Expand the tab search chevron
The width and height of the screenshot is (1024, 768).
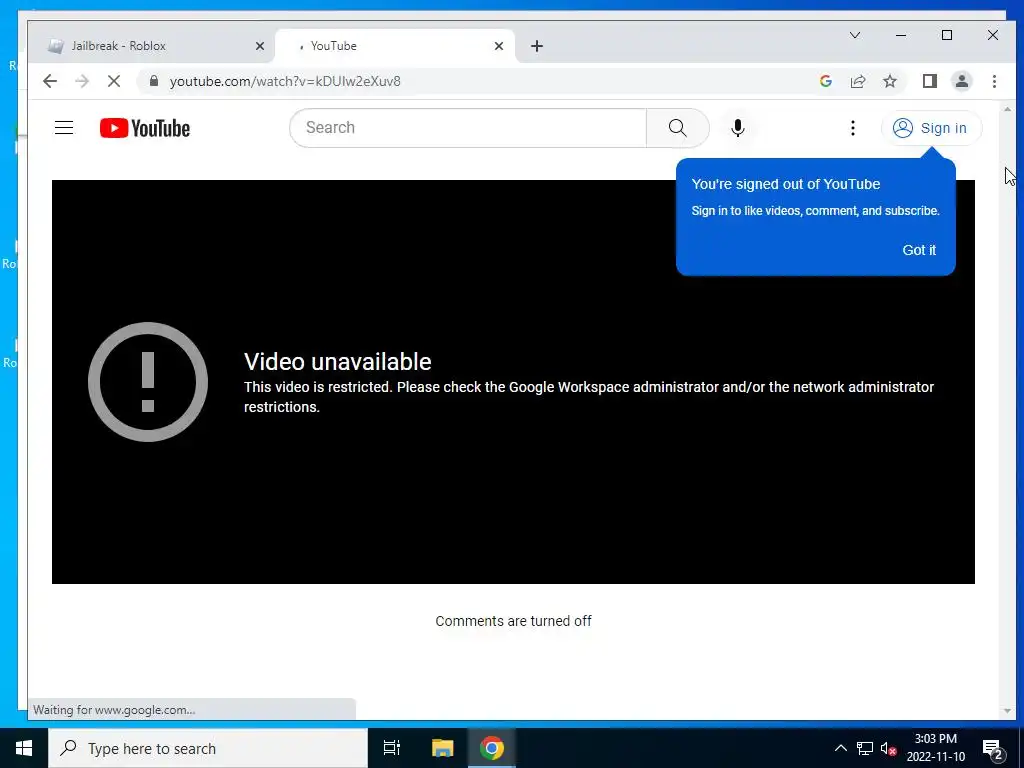[855, 35]
